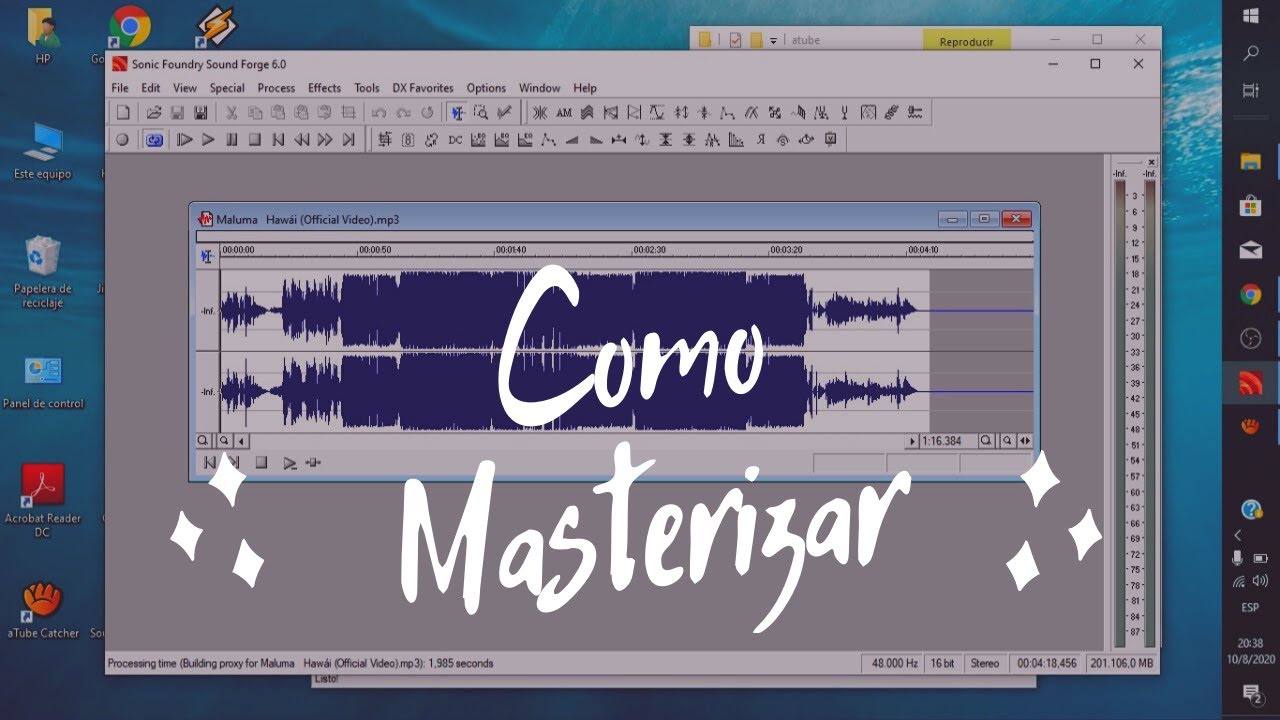Click the Cut scissors icon
The image size is (1280, 720).
(231, 113)
